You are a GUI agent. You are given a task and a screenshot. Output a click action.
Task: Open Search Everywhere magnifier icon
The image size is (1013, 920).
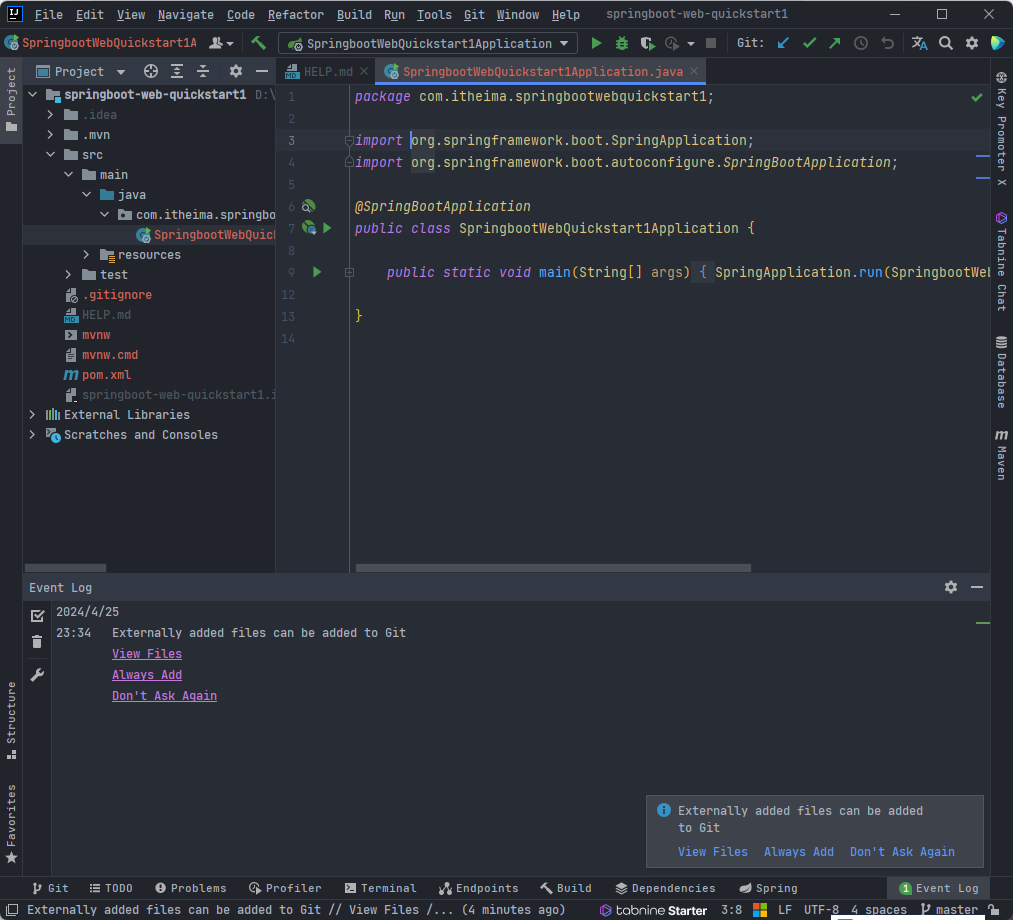point(946,43)
